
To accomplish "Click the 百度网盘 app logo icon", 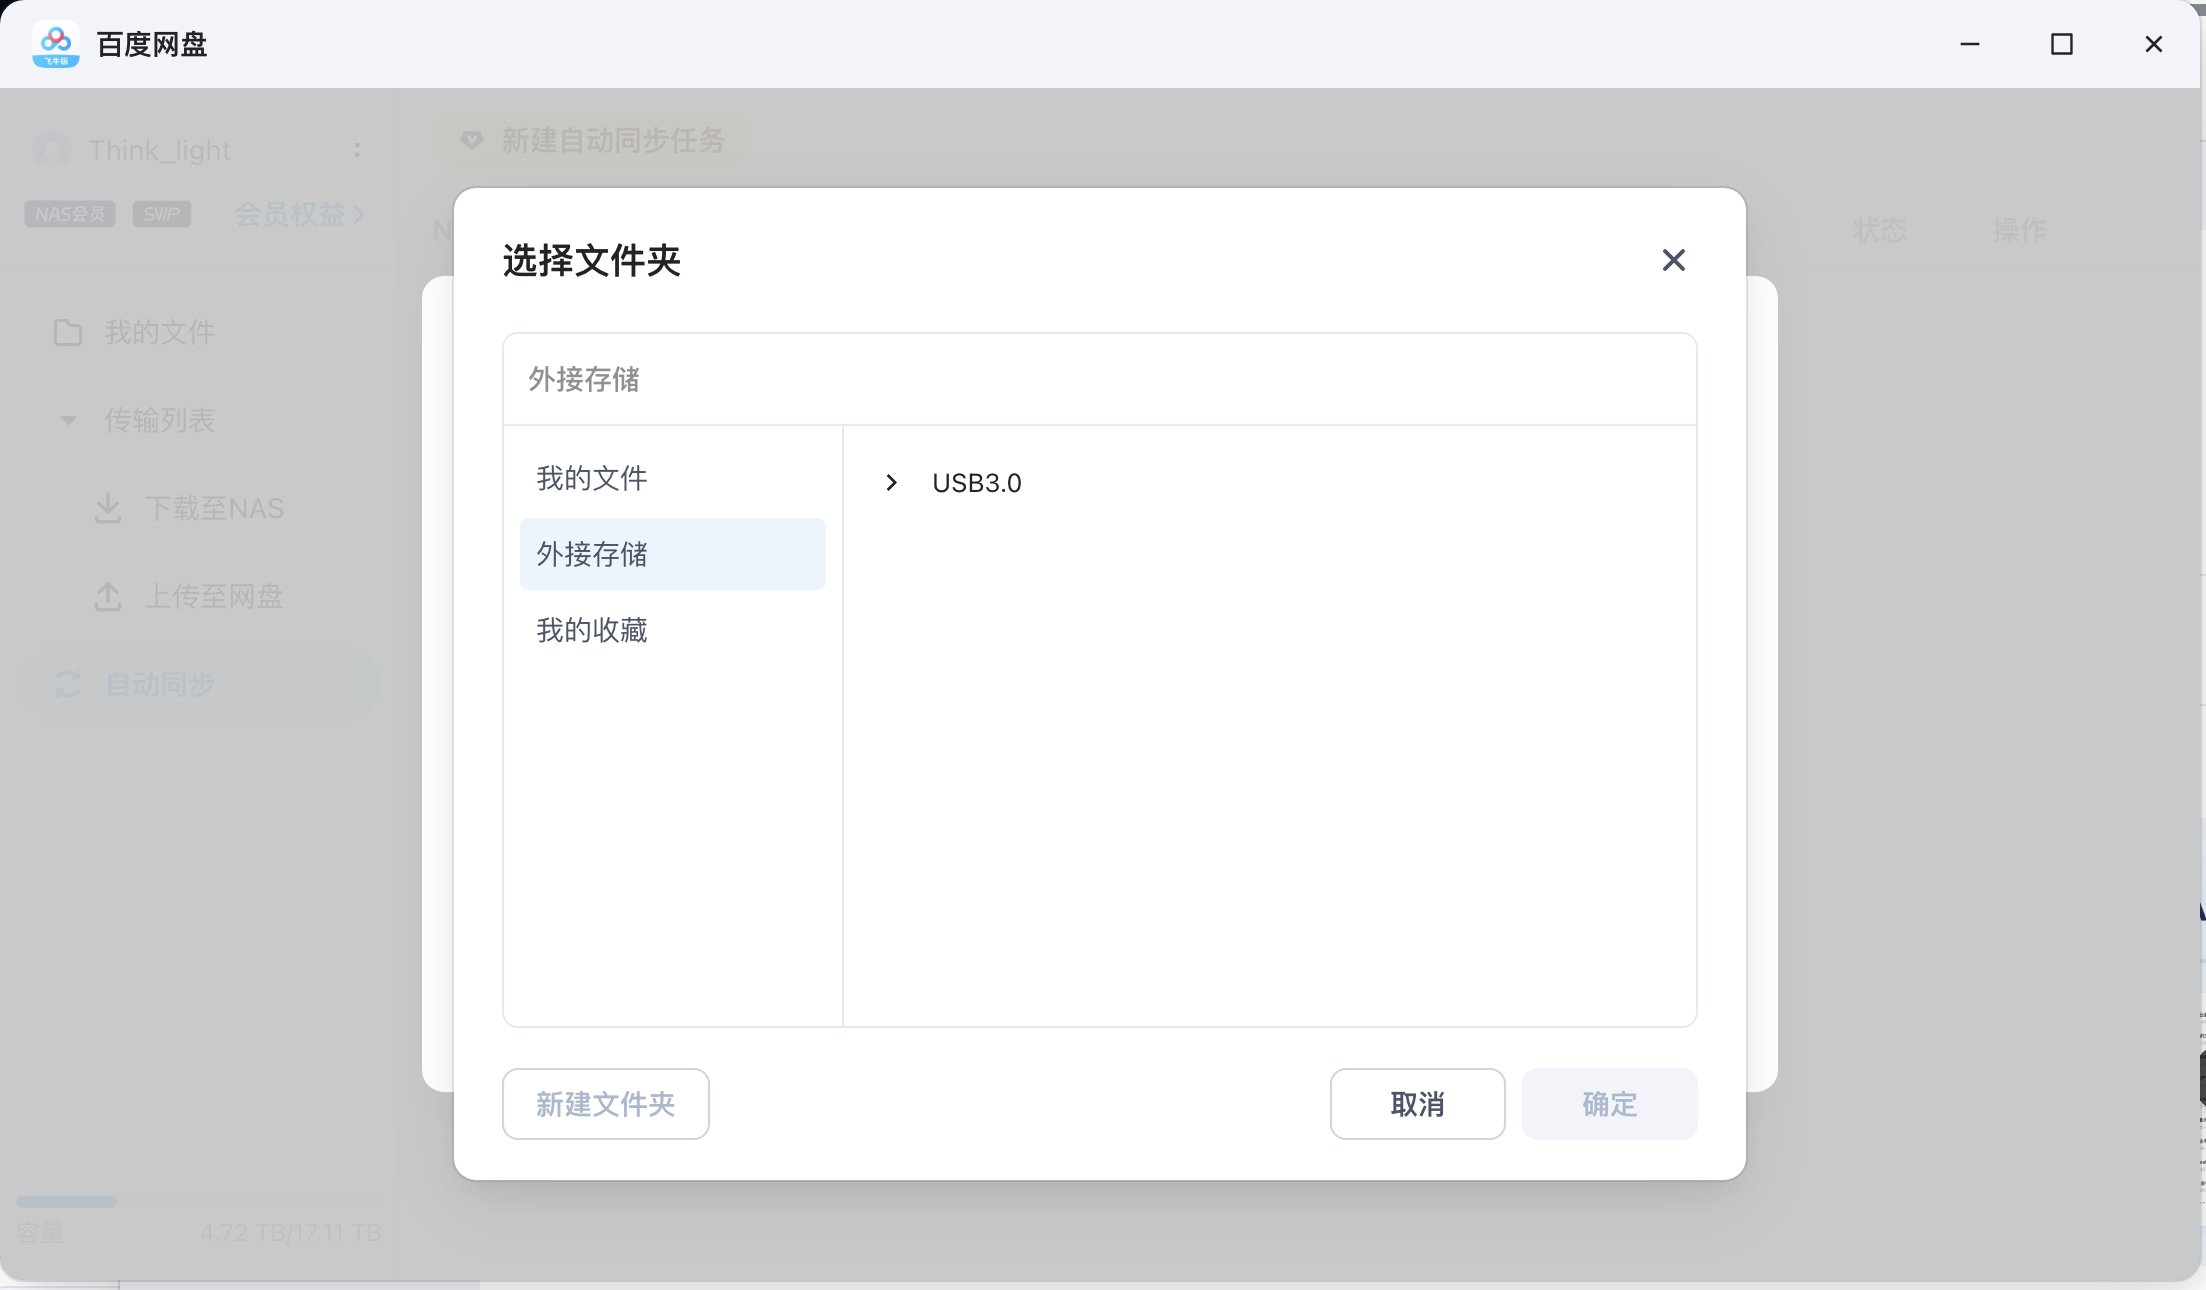I will (x=56, y=44).
